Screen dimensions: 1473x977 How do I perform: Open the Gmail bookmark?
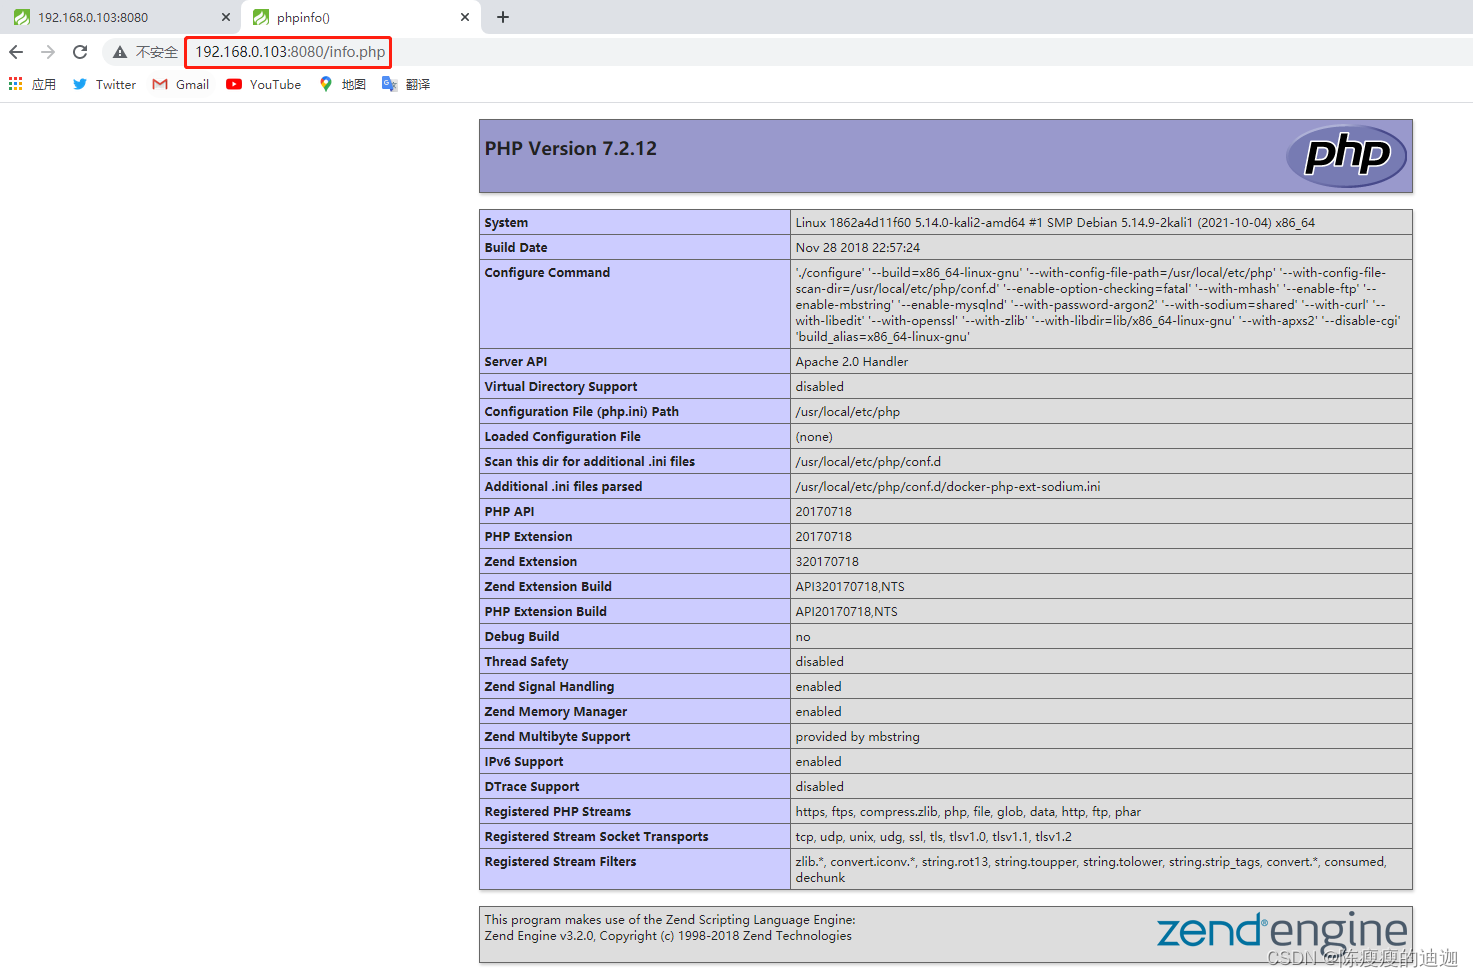point(181,84)
